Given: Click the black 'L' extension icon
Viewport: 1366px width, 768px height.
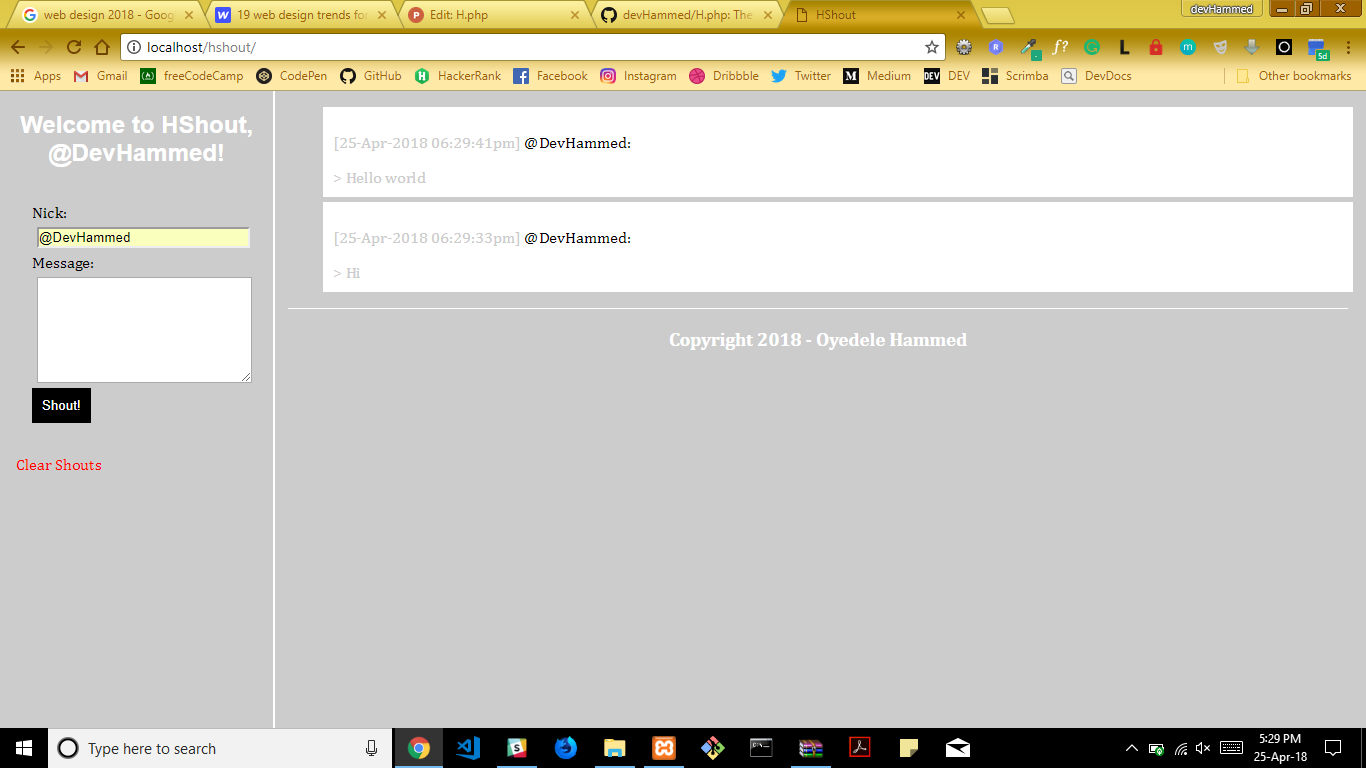Looking at the screenshot, I should (1124, 47).
